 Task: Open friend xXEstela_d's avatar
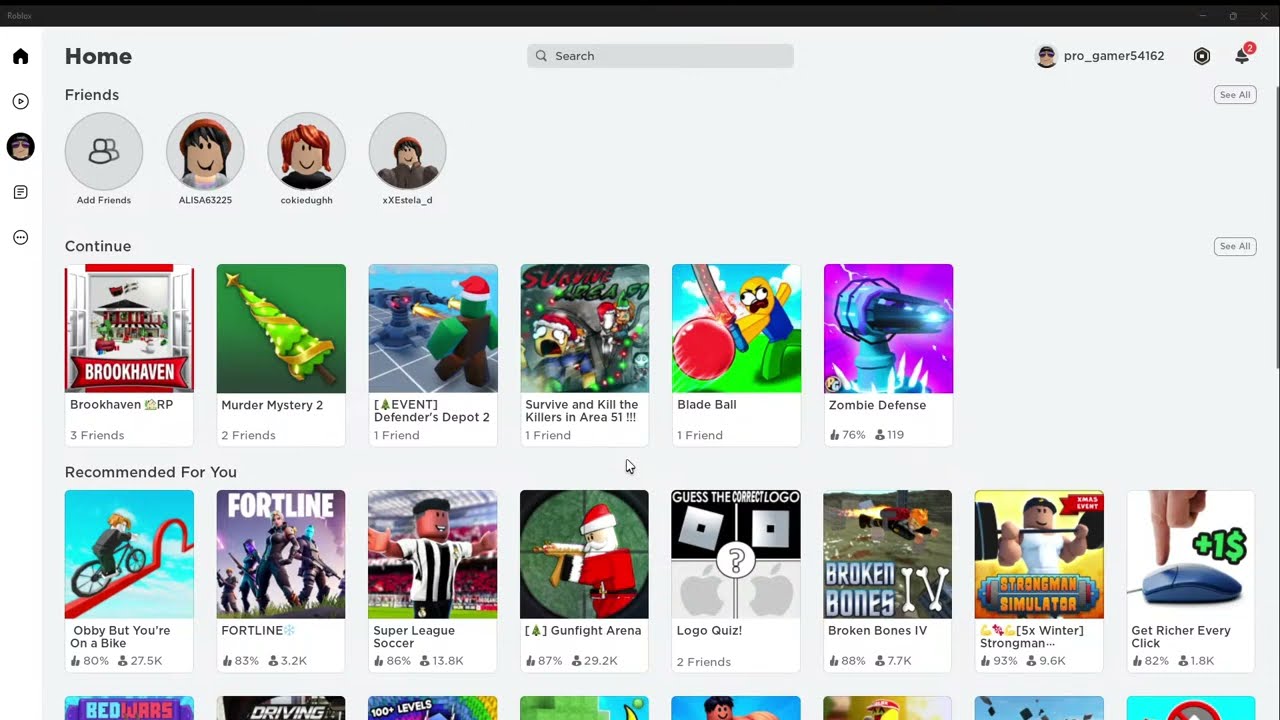(x=407, y=151)
